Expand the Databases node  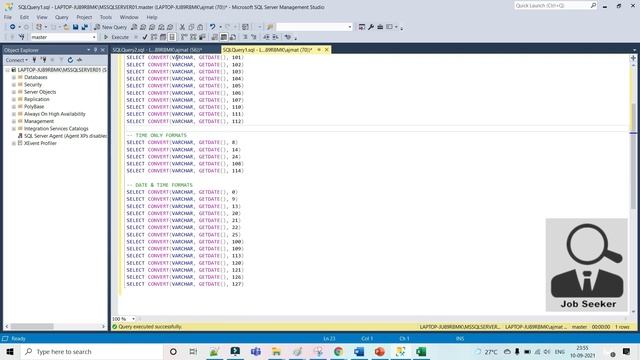(x=14, y=77)
